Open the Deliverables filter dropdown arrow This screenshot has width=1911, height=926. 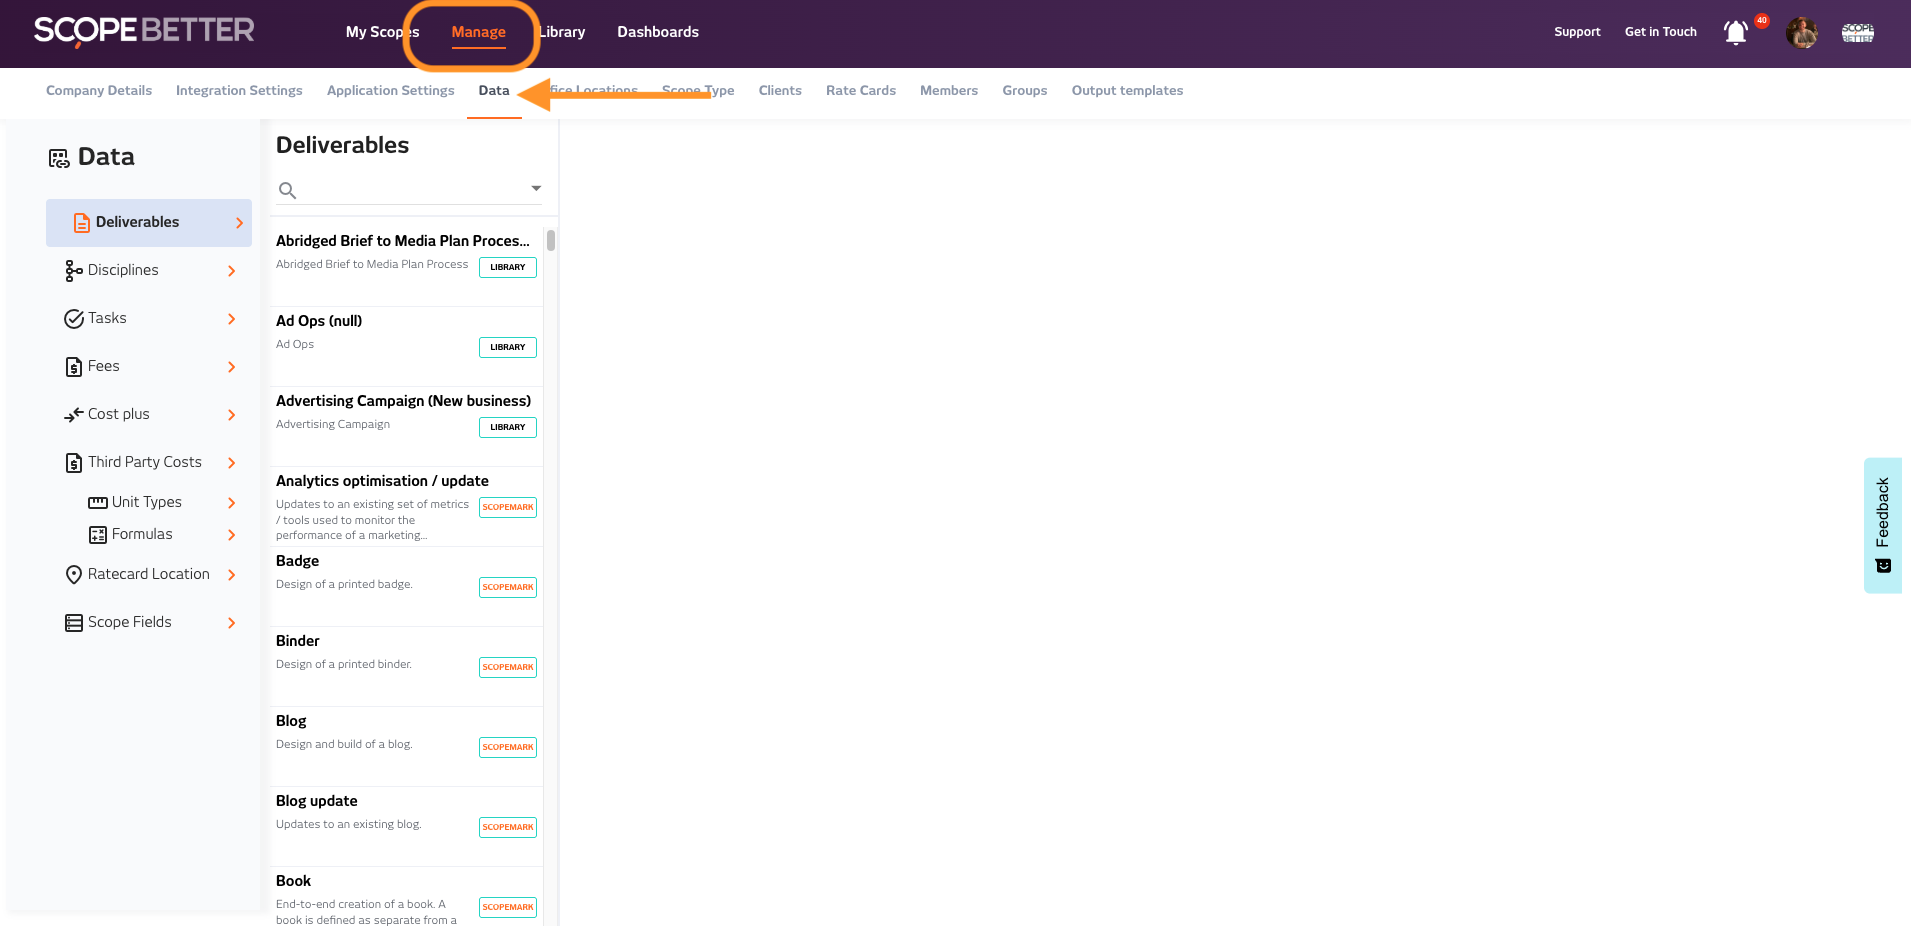(536, 189)
